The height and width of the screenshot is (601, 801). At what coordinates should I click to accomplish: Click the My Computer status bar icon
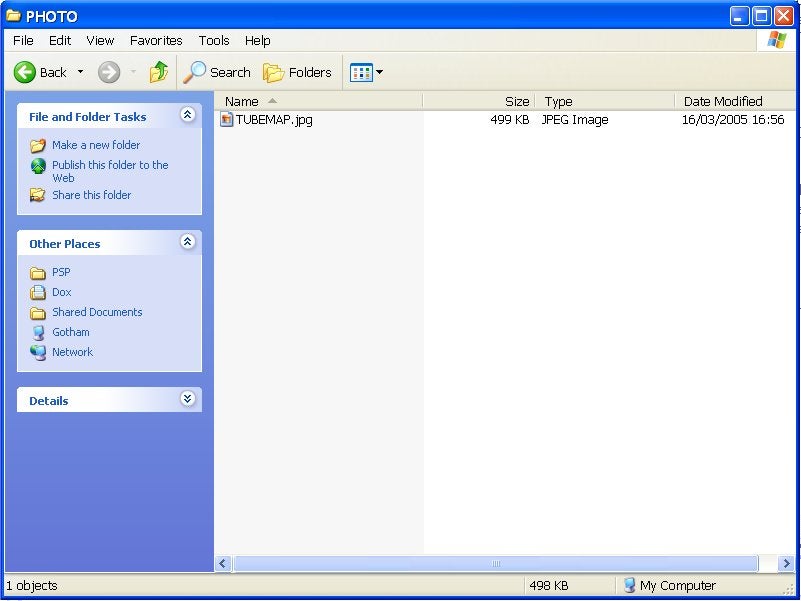[x=629, y=585]
